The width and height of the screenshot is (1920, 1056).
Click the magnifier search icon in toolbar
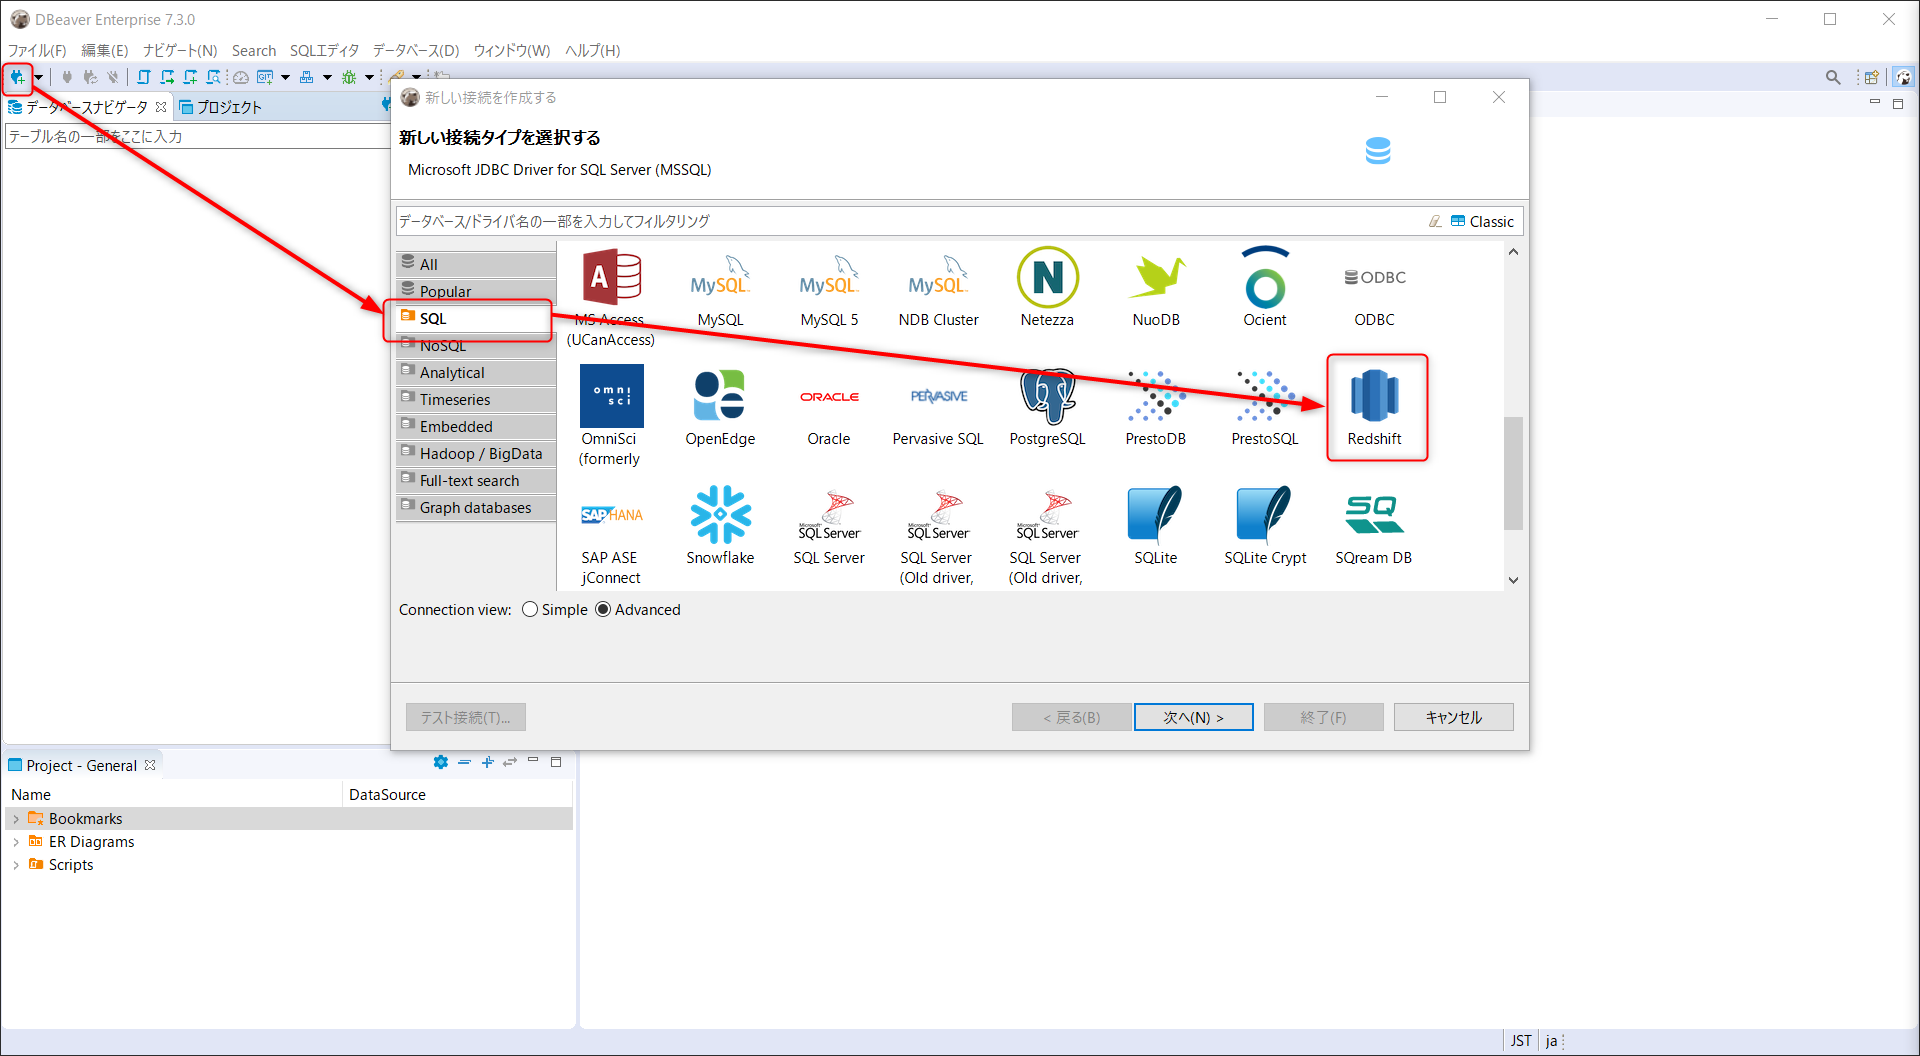click(x=1833, y=77)
